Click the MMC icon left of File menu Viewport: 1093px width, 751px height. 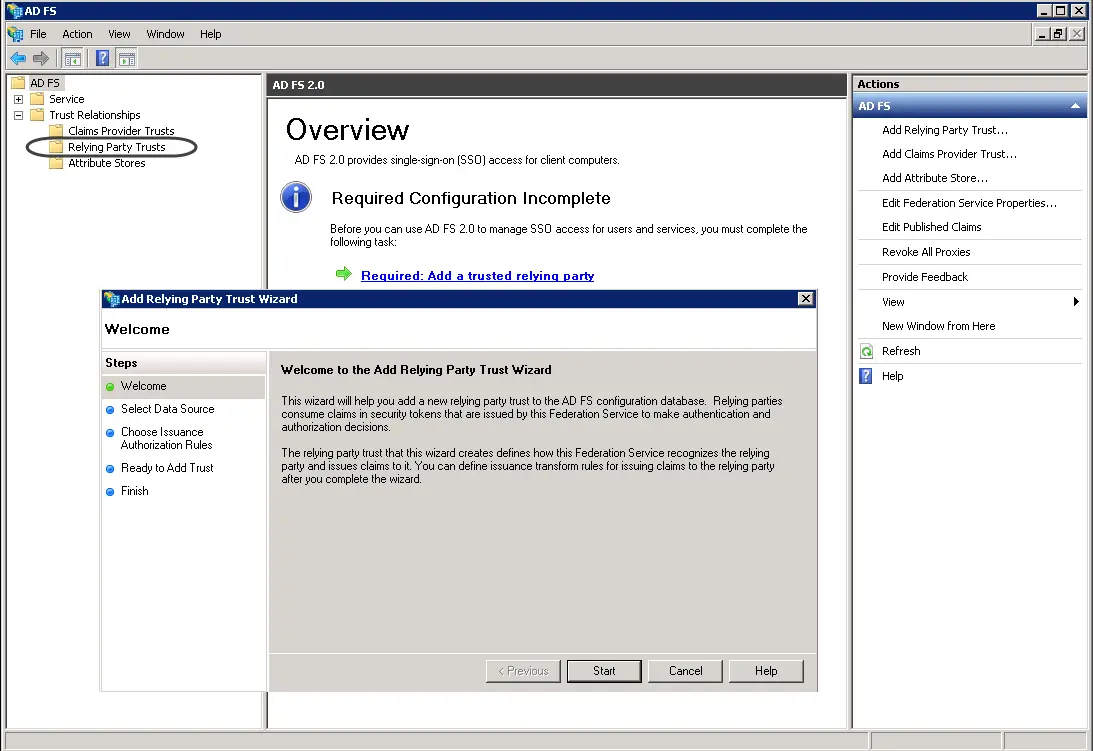15,34
